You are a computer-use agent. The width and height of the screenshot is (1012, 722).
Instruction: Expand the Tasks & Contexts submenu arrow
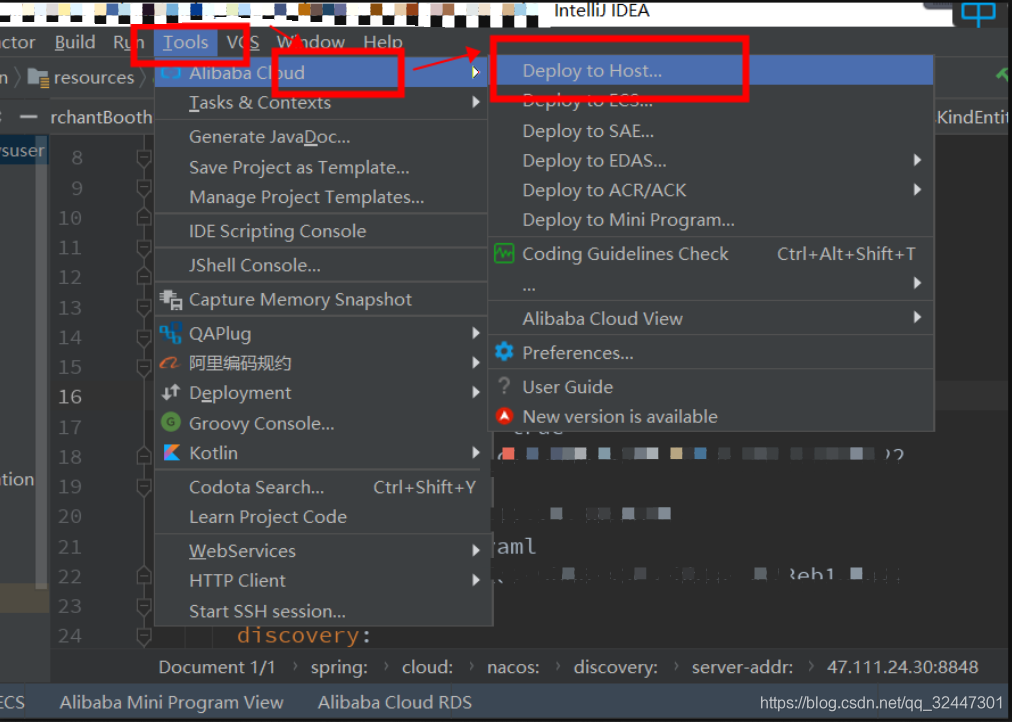[x=476, y=102]
